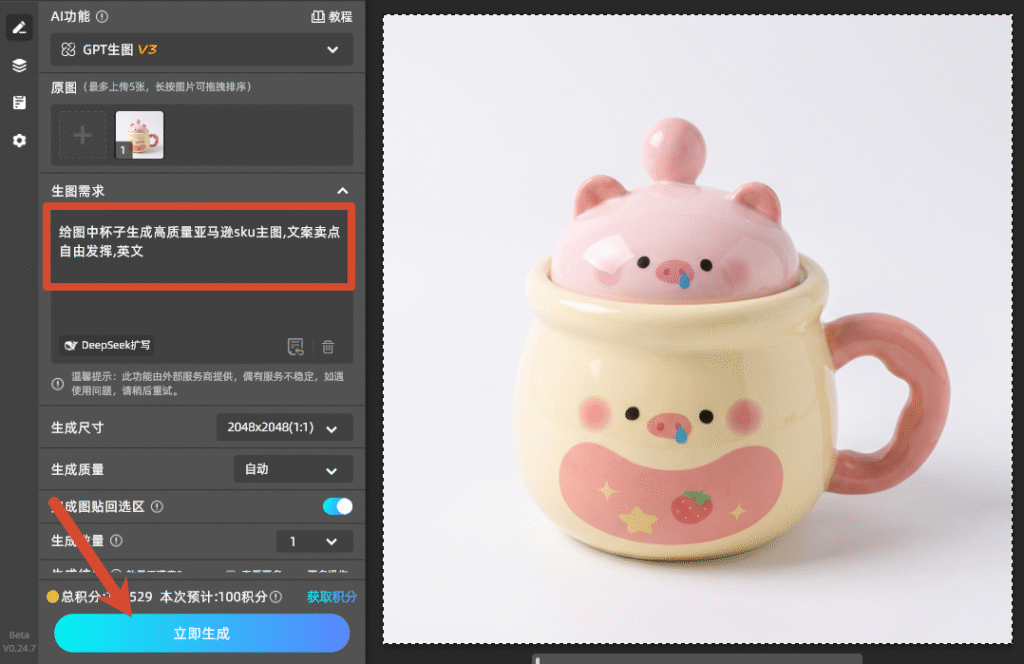Open the settings gear in sidebar

point(19,140)
